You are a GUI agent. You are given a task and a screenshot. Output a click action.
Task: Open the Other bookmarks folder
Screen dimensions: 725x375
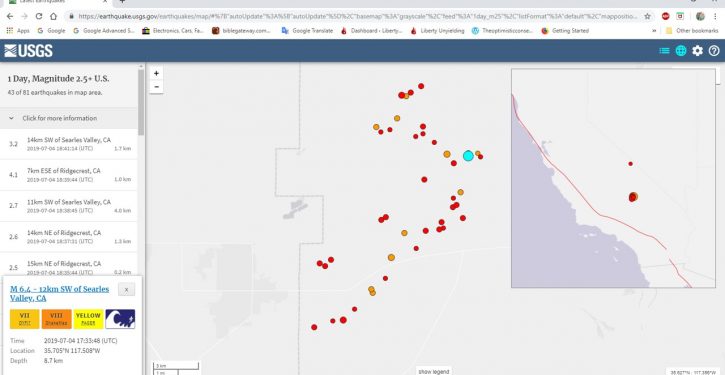click(x=692, y=31)
